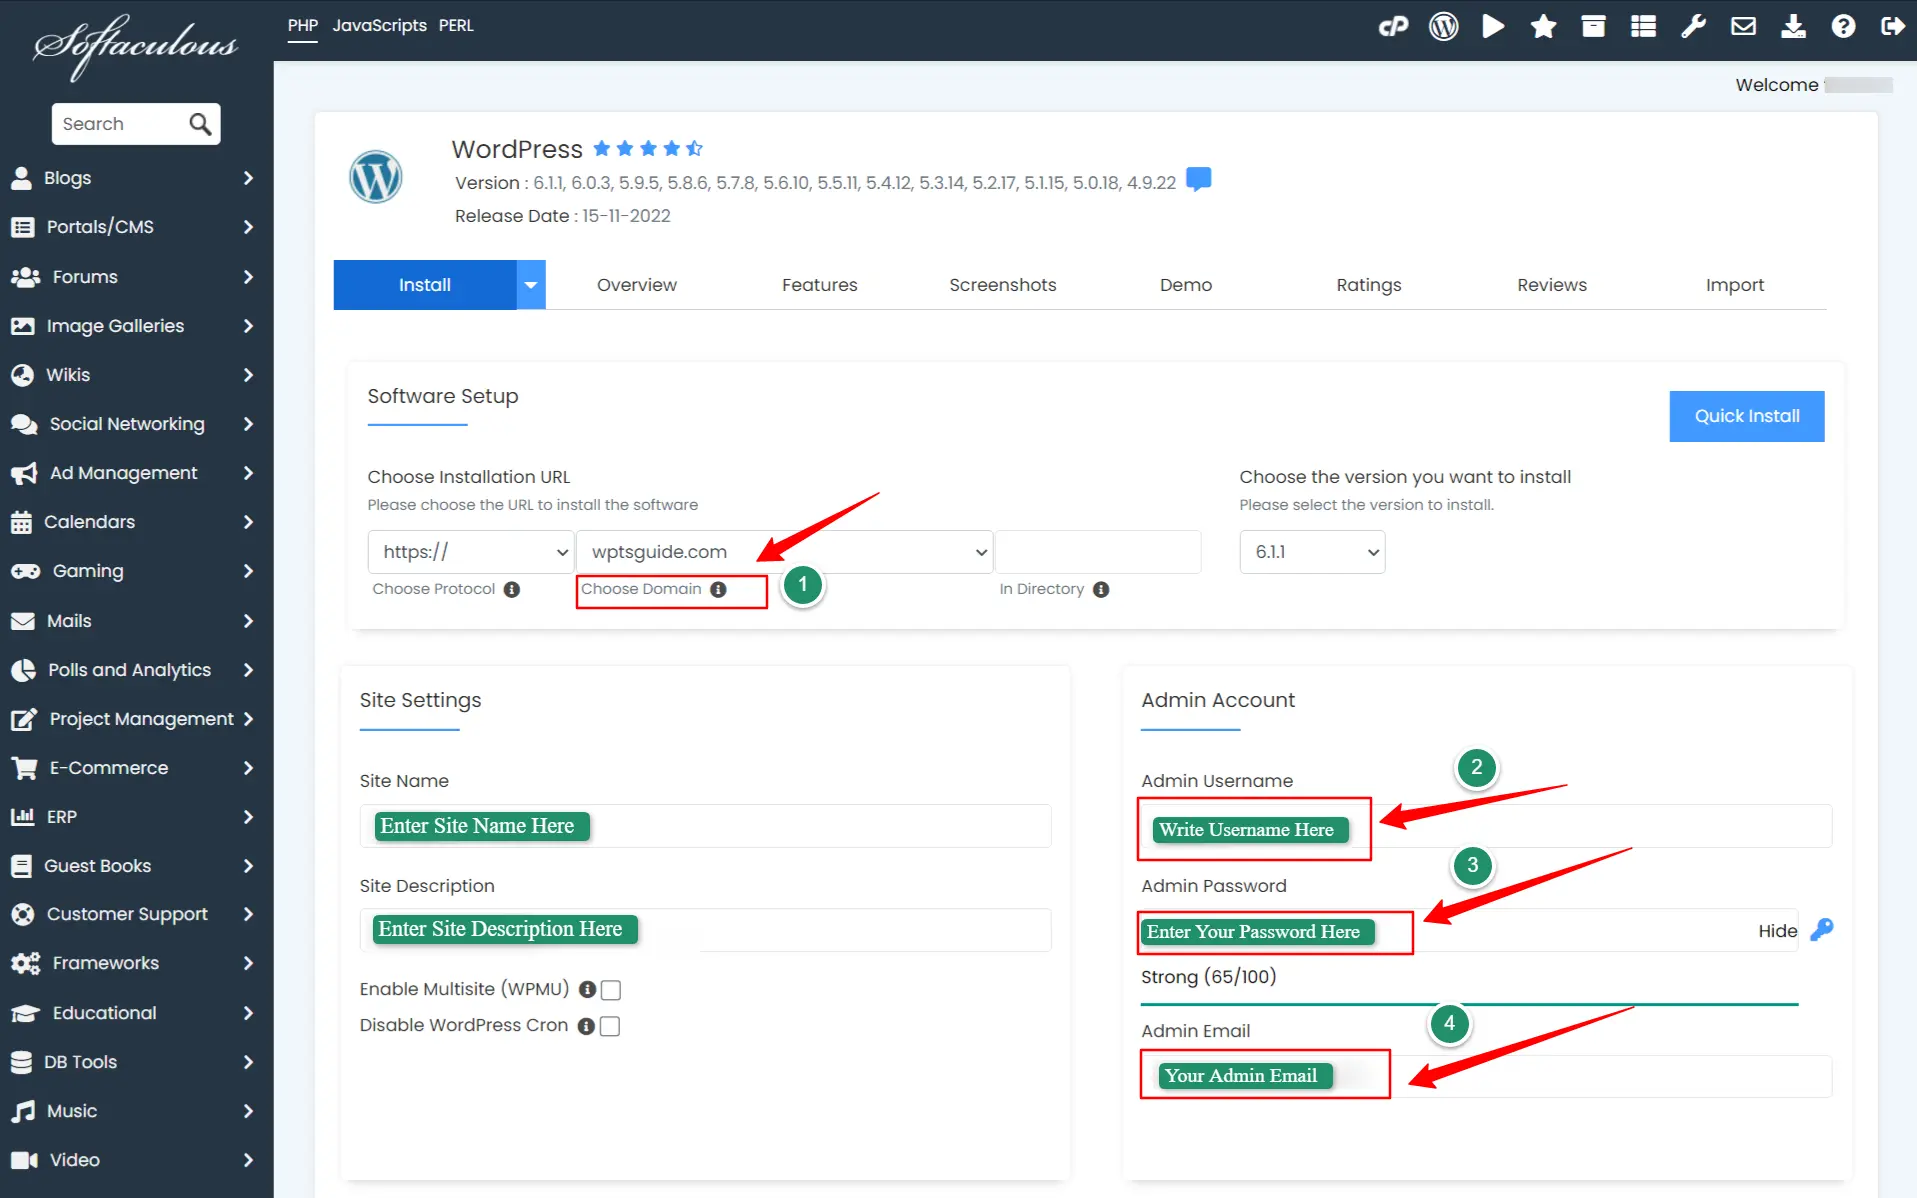
Task: Click the Softaculous logo
Action: coord(135,46)
